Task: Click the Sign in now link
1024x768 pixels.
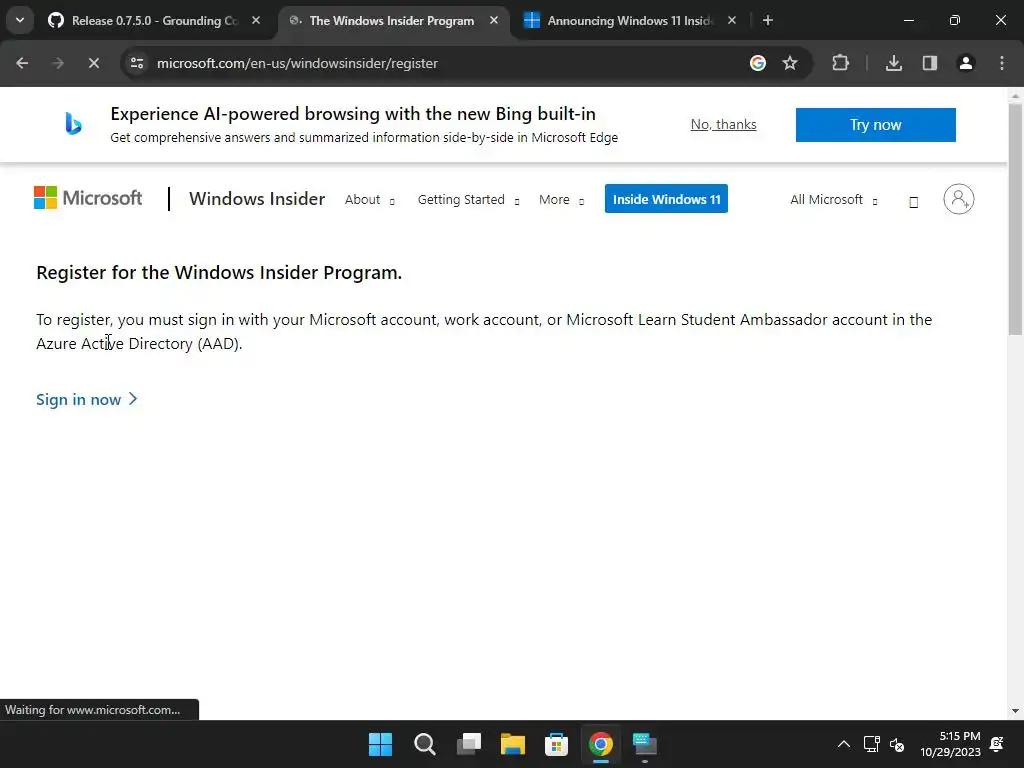Action: pos(87,400)
